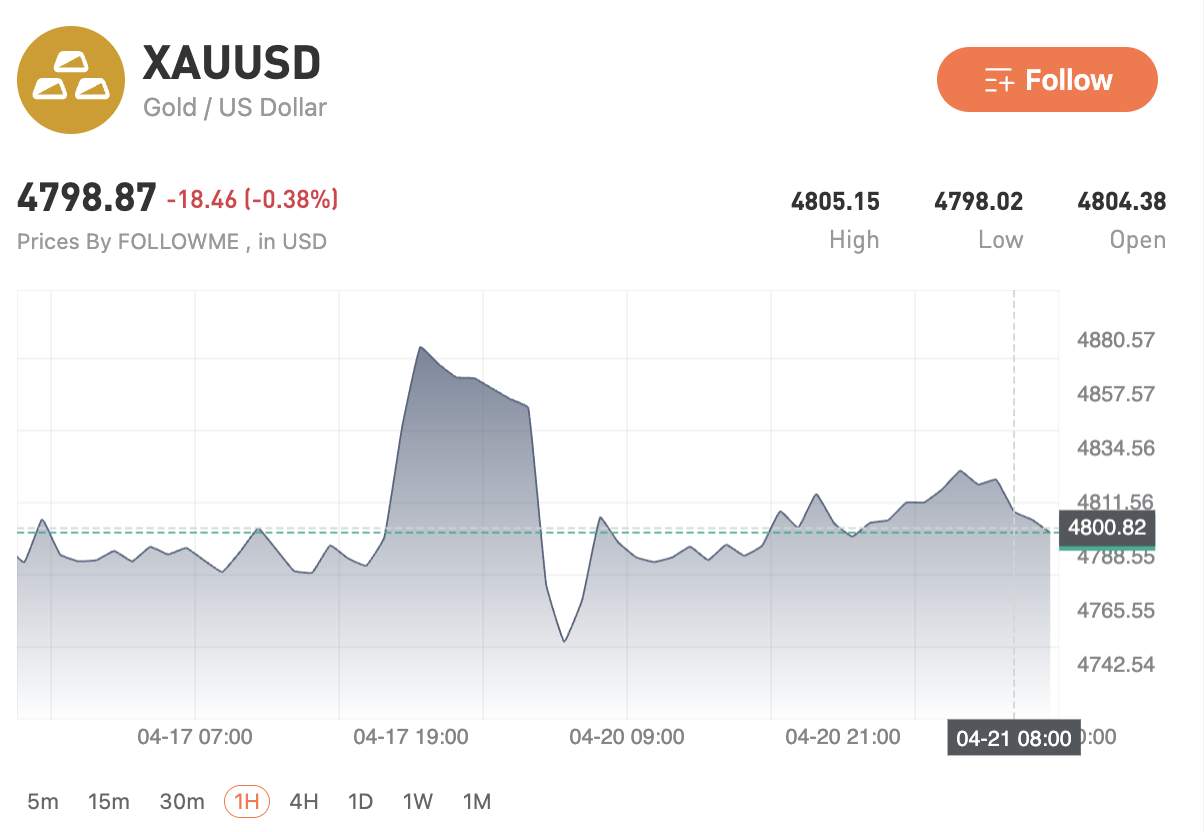This screenshot has width=1204, height=832.
Task: Switch to the 15m interval
Action: click(108, 801)
